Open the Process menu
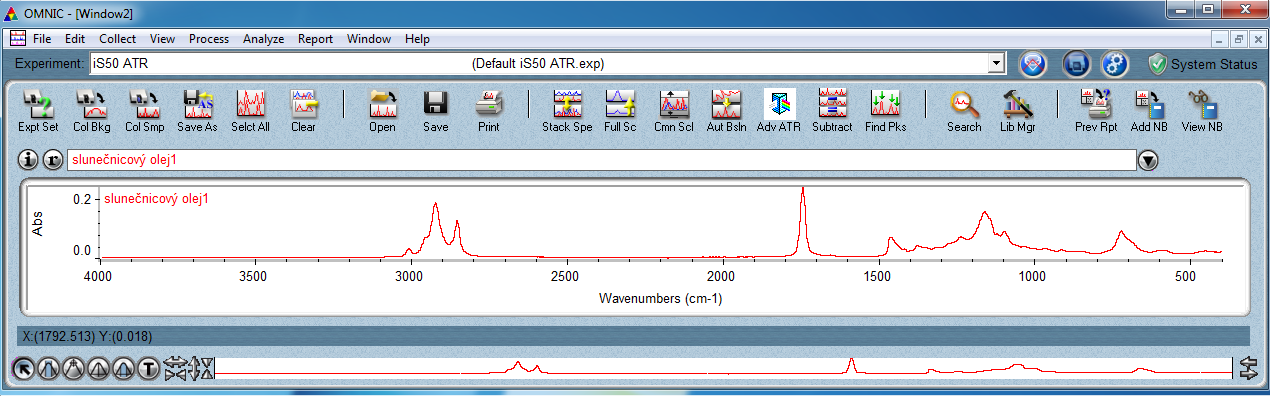Screen dimensions: 1270x396 208,39
